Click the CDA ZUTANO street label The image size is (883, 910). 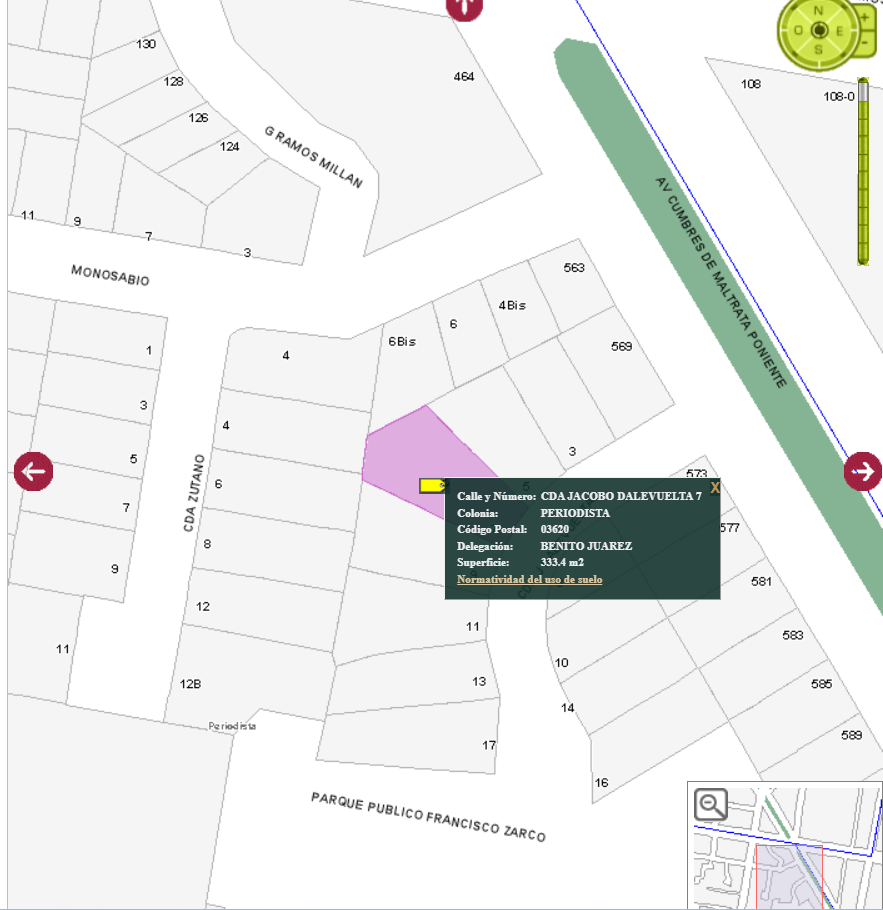click(194, 493)
